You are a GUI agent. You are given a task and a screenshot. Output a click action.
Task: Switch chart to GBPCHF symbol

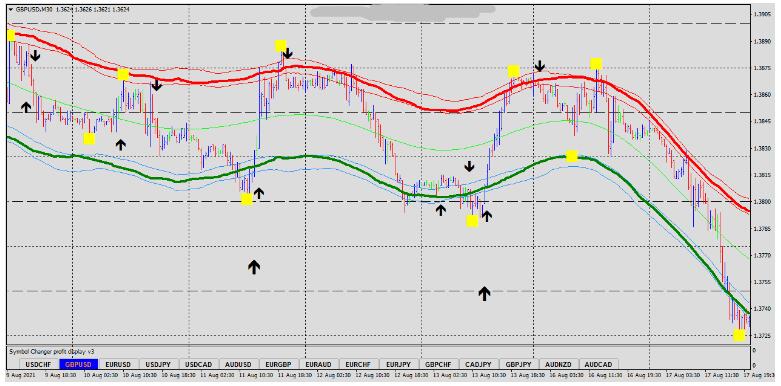439,364
